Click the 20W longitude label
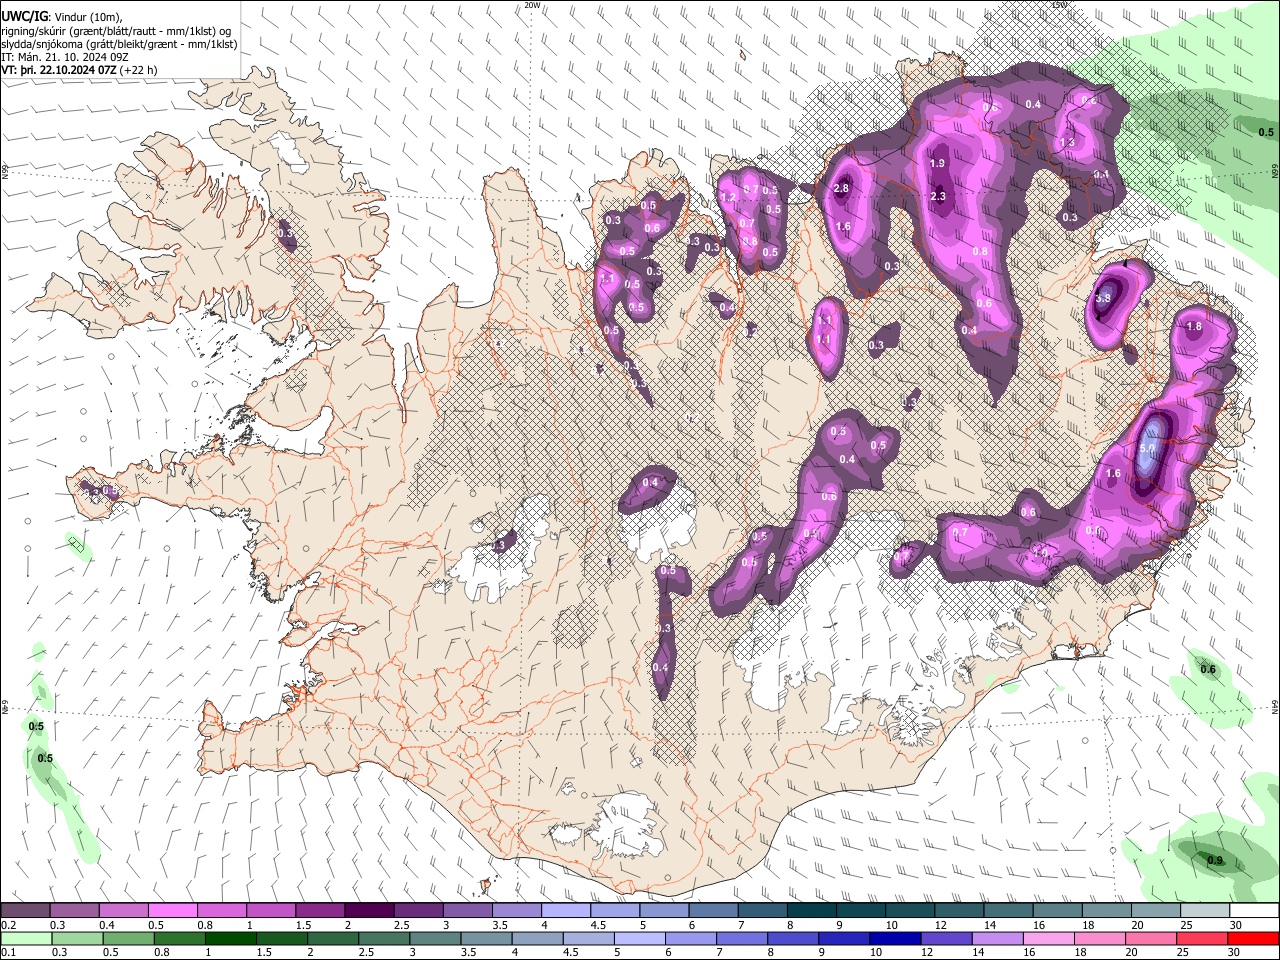1280x960 pixels. coord(532,5)
